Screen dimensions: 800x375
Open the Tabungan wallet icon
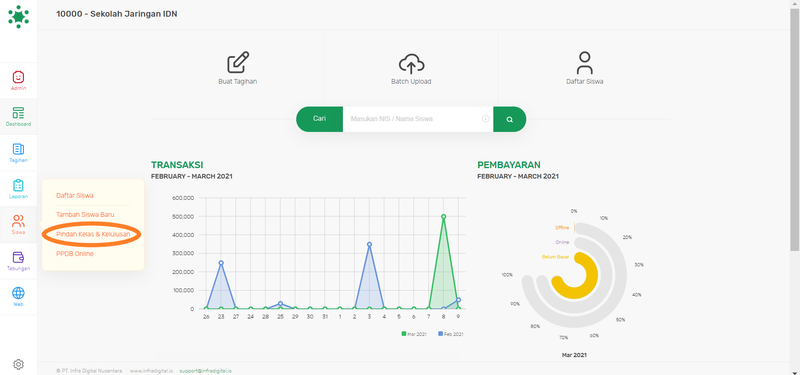pos(18,261)
